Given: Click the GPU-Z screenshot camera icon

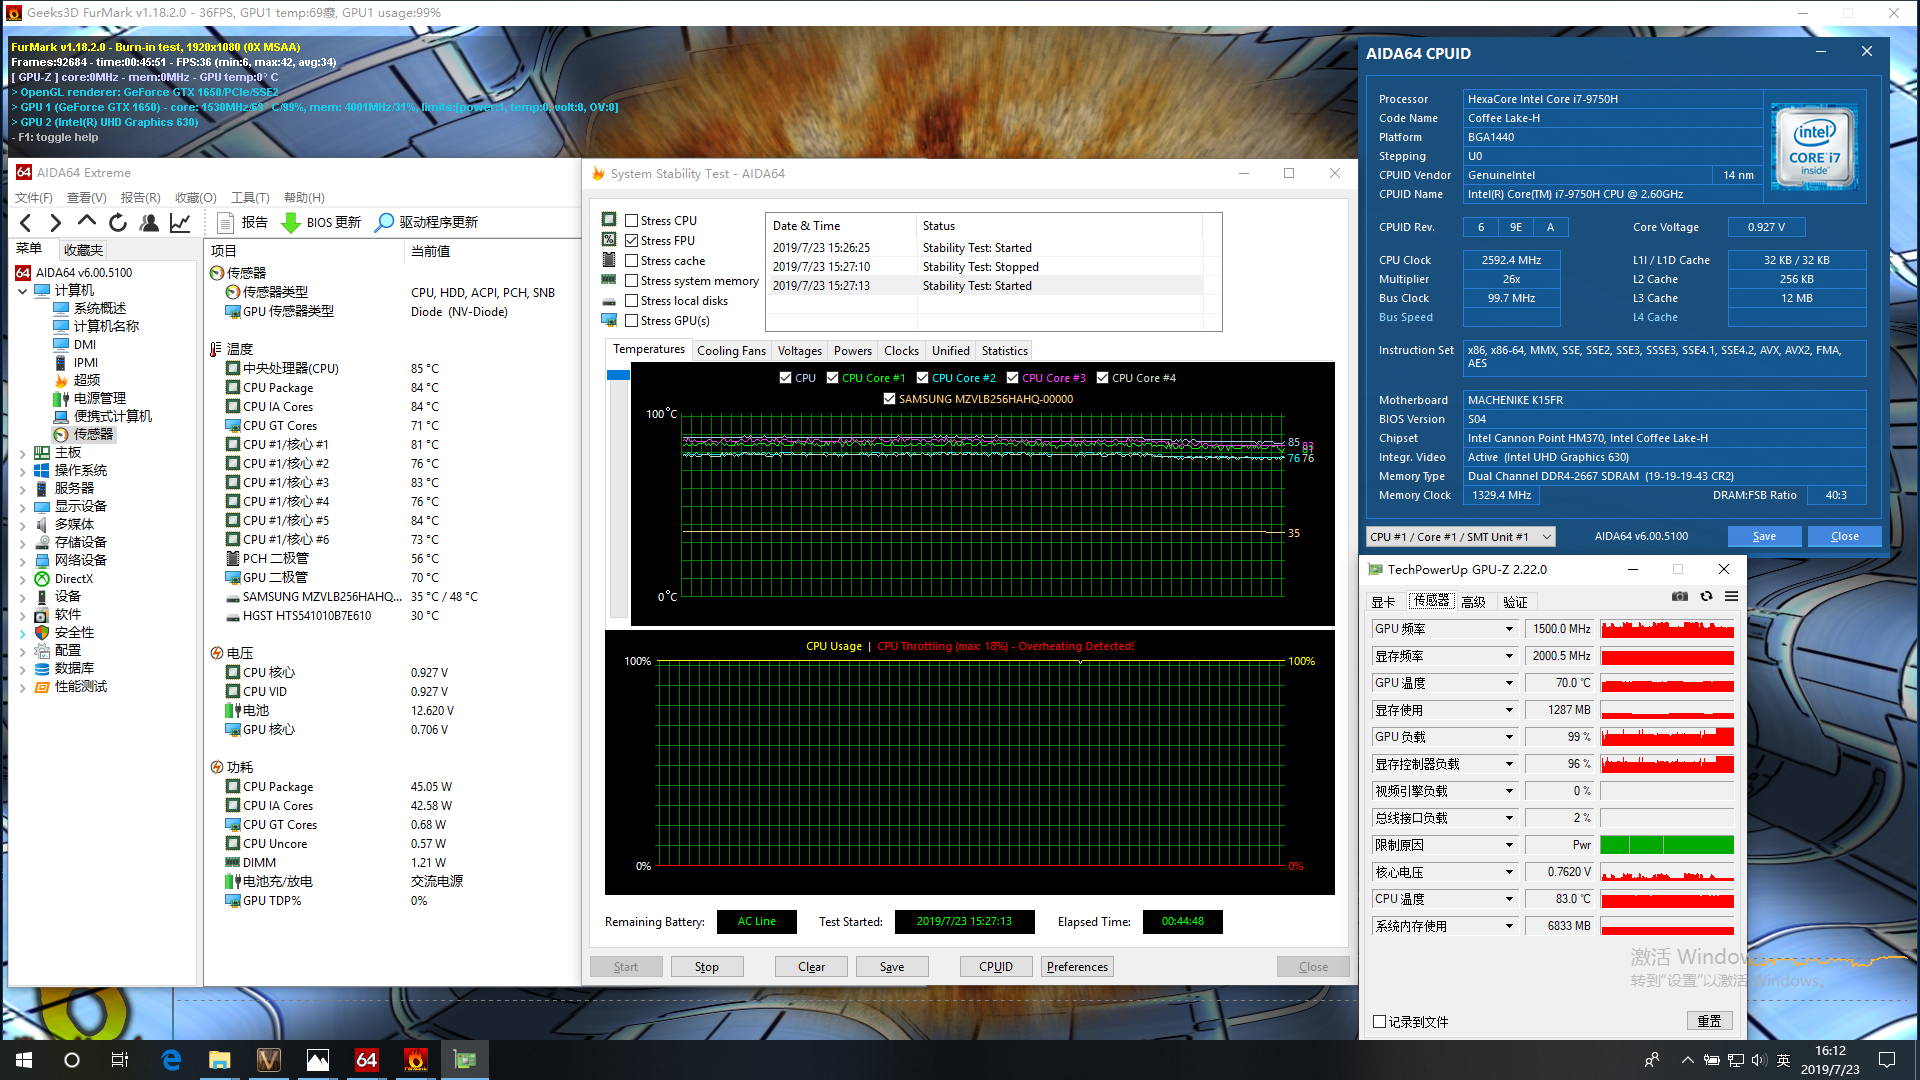Looking at the screenshot, I should [1680, 596].
